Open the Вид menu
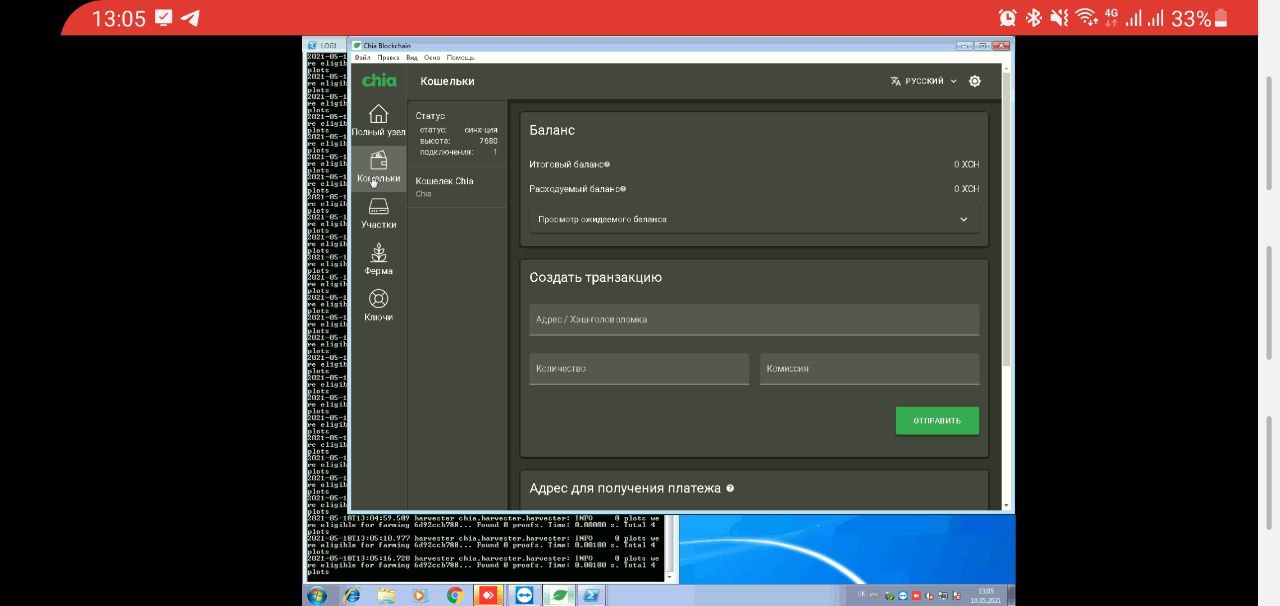Viewport: 1280px width, 606px height. 411,58
